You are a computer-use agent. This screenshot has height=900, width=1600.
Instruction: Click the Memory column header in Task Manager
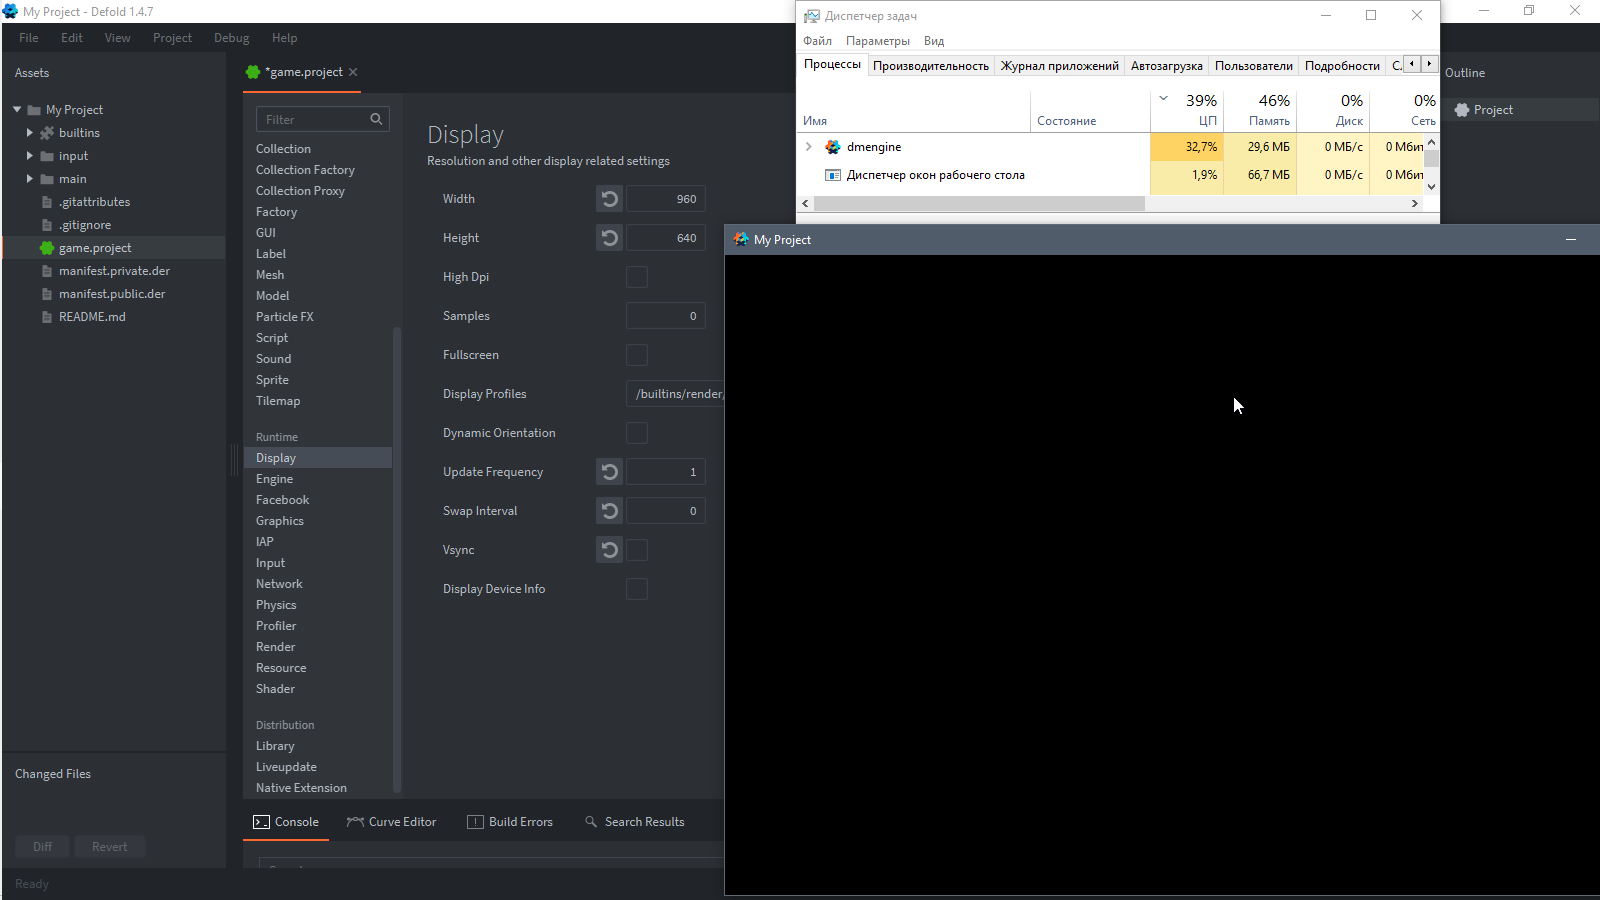point(1260,110)
